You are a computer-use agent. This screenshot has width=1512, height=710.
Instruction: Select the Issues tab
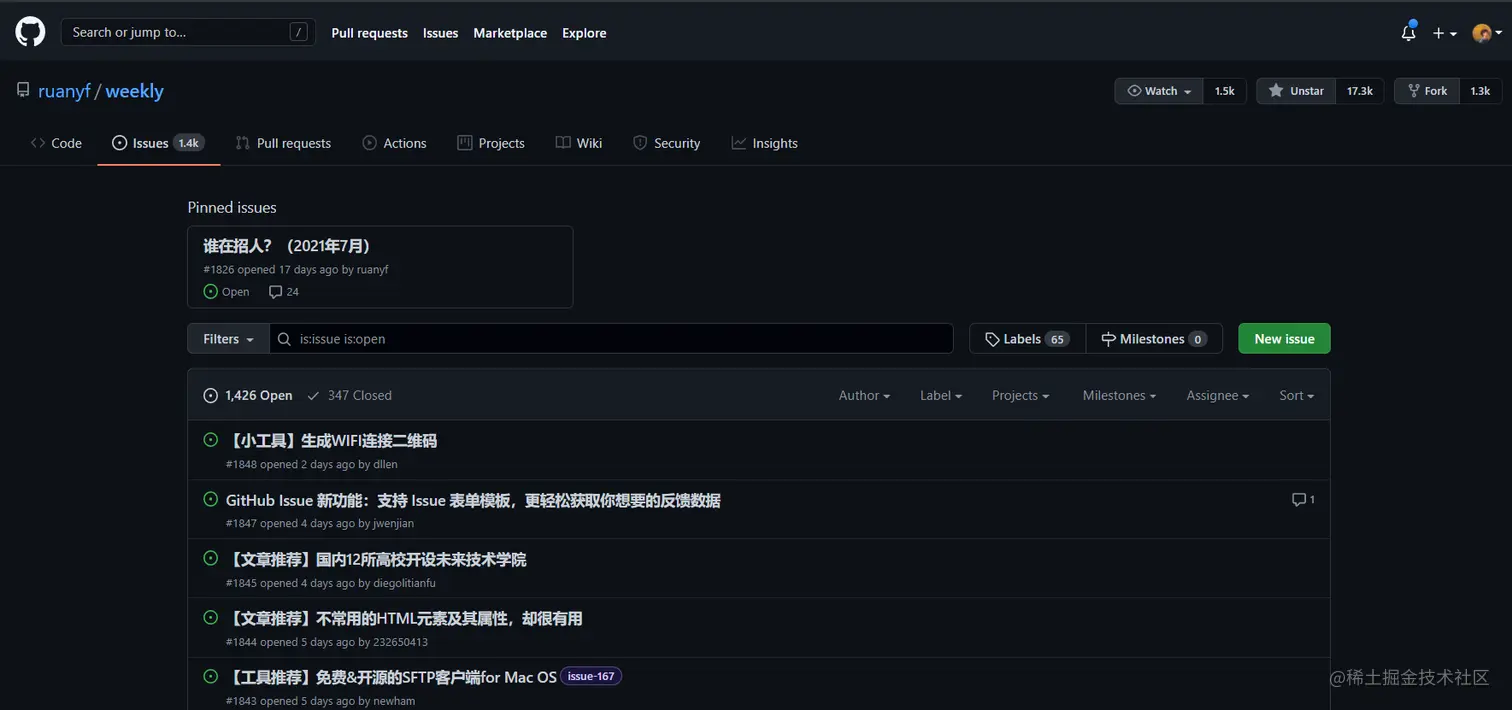click(158, 143)
